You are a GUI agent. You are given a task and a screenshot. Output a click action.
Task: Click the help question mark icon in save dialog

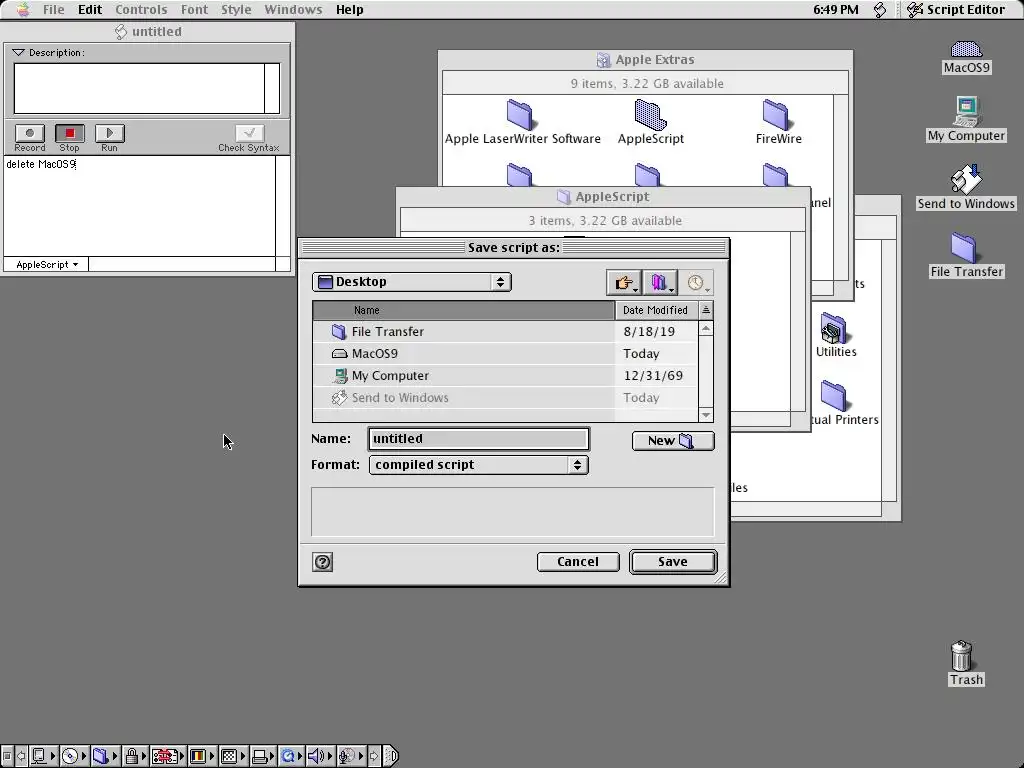(323, 562)
